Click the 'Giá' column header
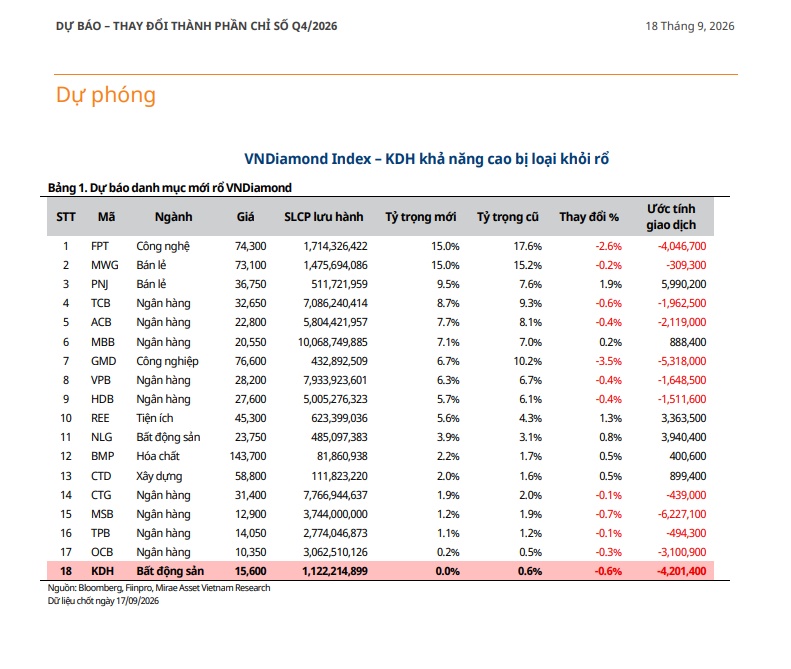The height and width of the screenshot is (669, 791). (x=246, y=217)
